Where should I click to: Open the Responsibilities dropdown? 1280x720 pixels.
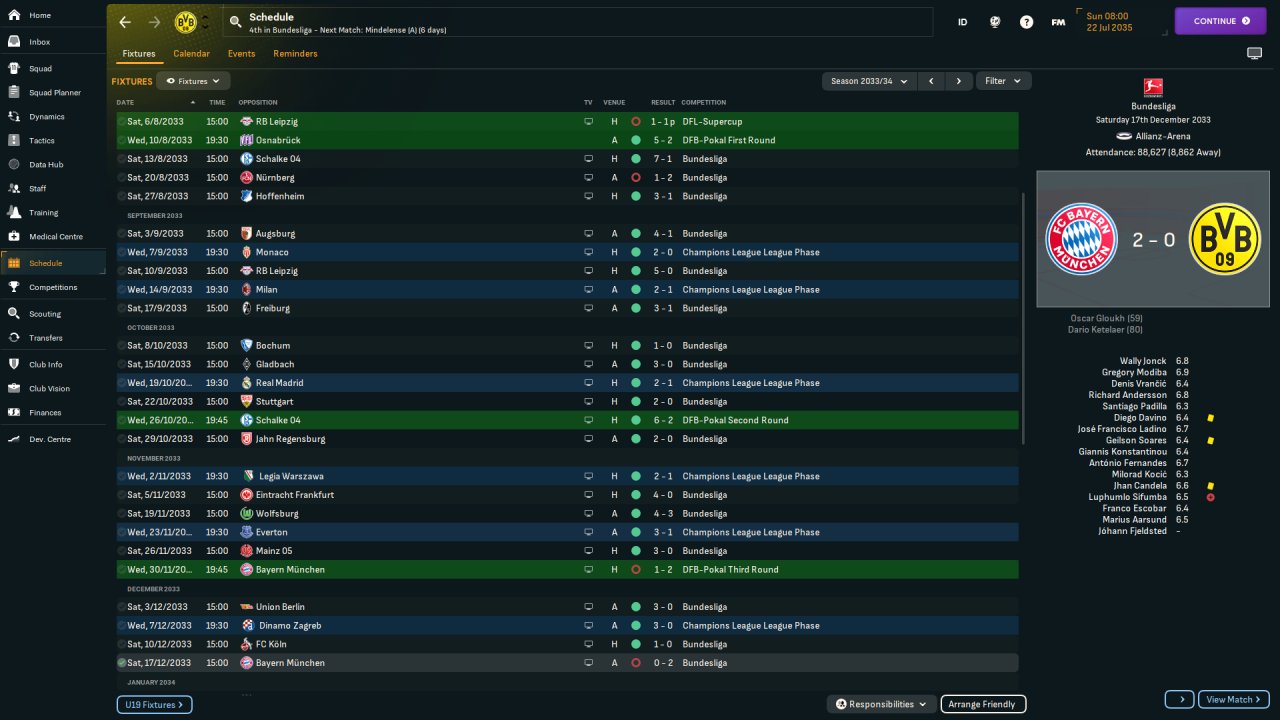pos(881,704)
